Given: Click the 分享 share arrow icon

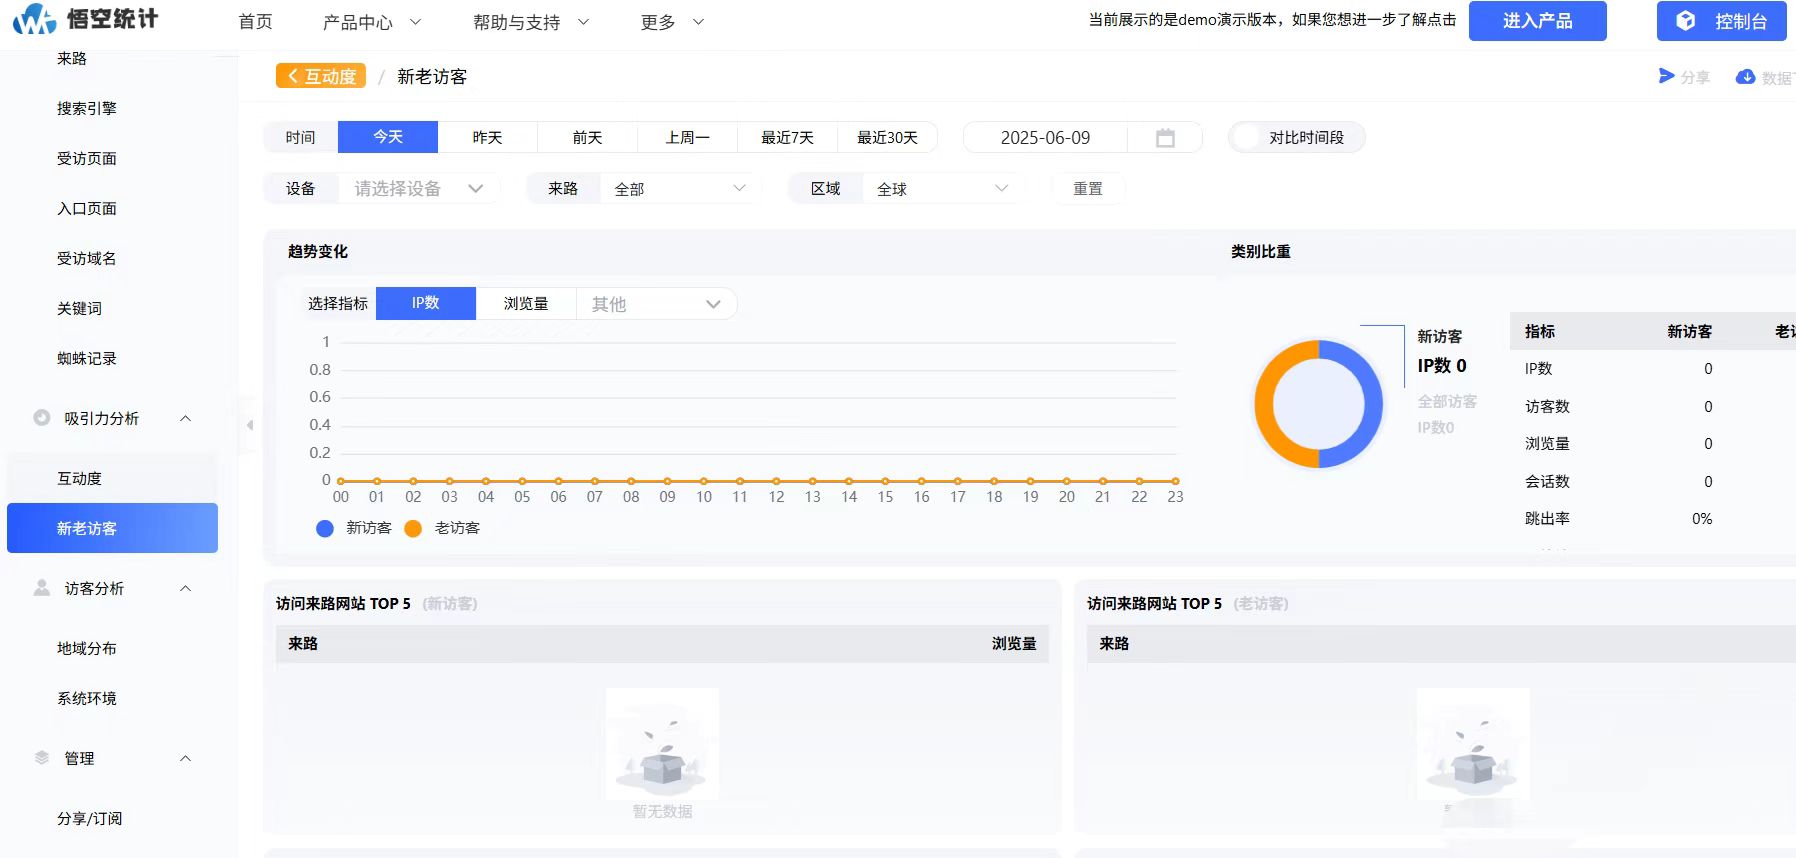Looking at the screenshot, I should click(x=1666, y=76).
